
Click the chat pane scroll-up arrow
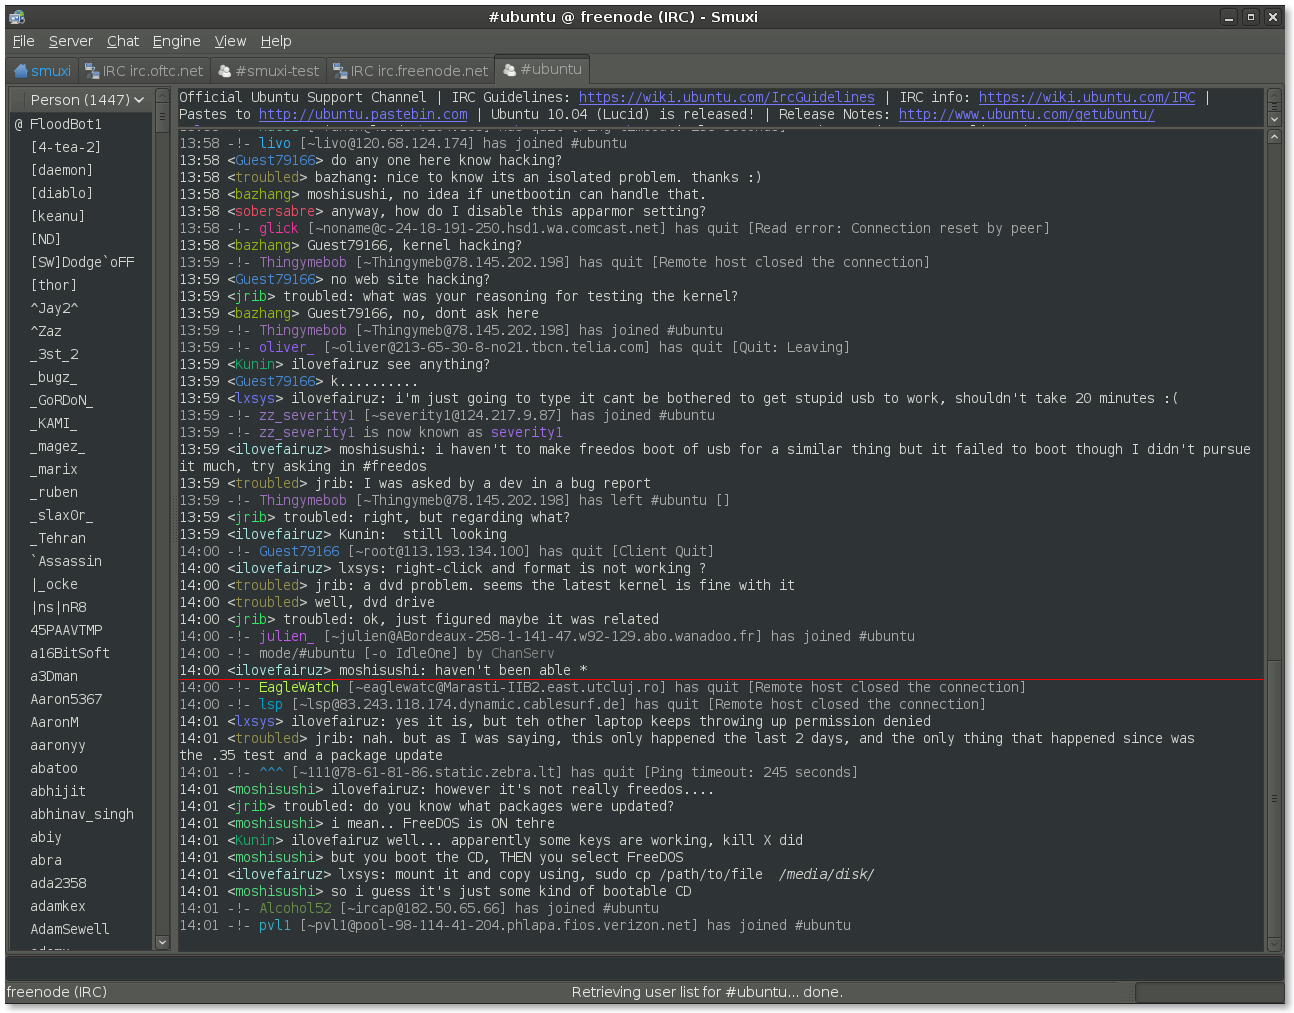[x=1274, y=137]
